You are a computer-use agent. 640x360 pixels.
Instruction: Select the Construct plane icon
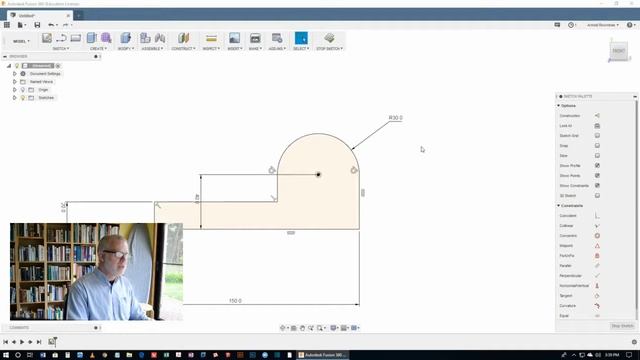click(183, 38)
